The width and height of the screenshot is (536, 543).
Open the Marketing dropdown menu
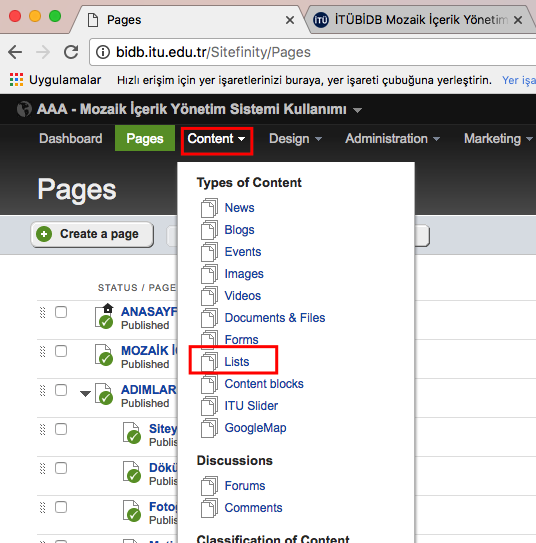pos(498,139)
